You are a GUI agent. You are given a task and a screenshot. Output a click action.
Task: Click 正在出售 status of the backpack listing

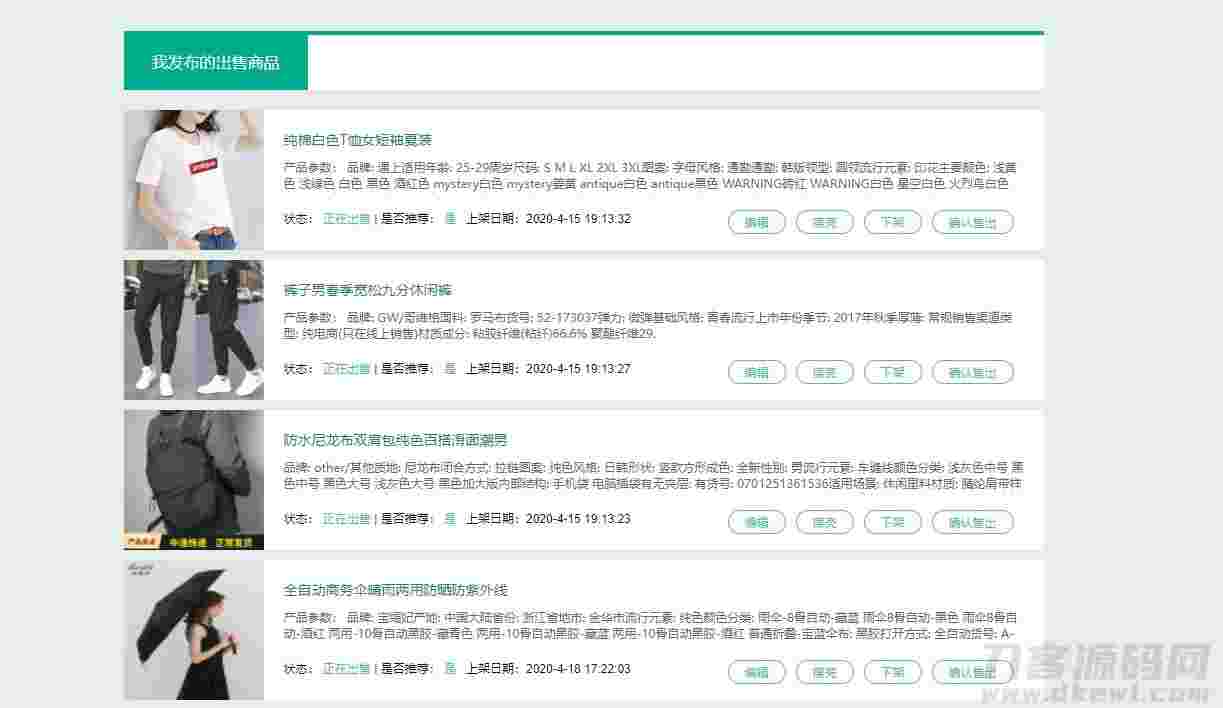pyautogui.click(x=346, y=519)
